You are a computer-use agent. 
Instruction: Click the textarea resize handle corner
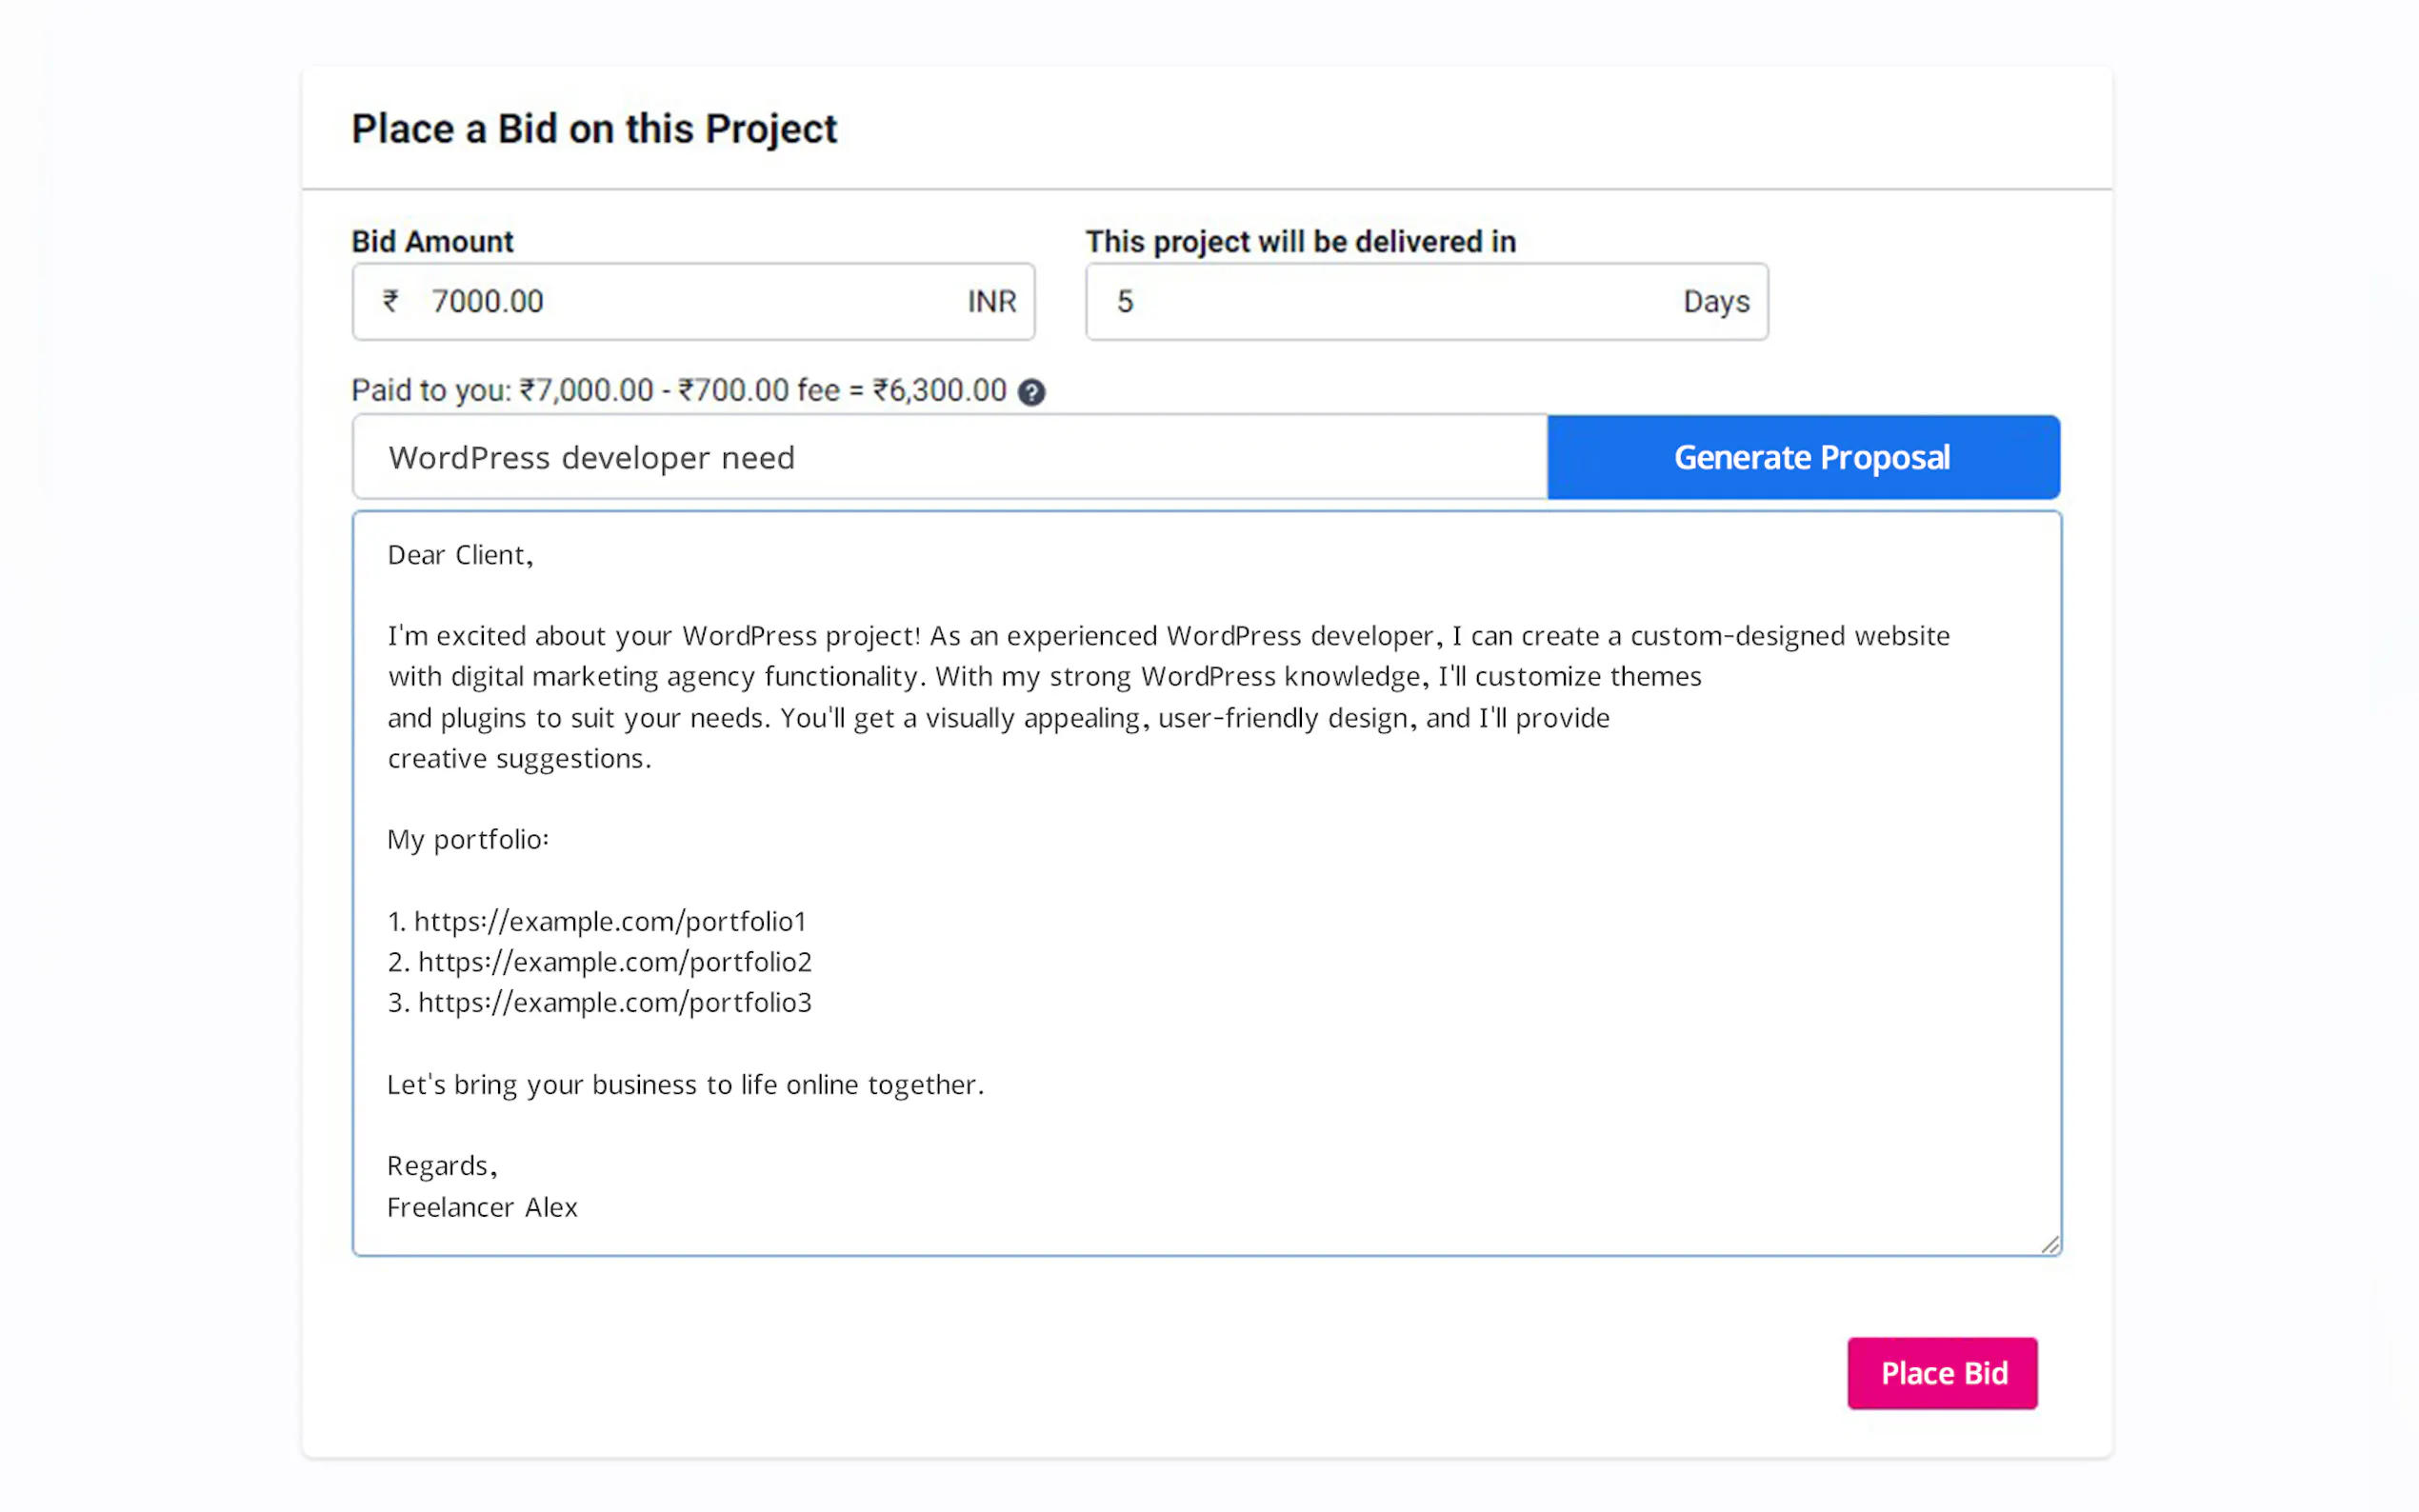tap(2049, 1244)
